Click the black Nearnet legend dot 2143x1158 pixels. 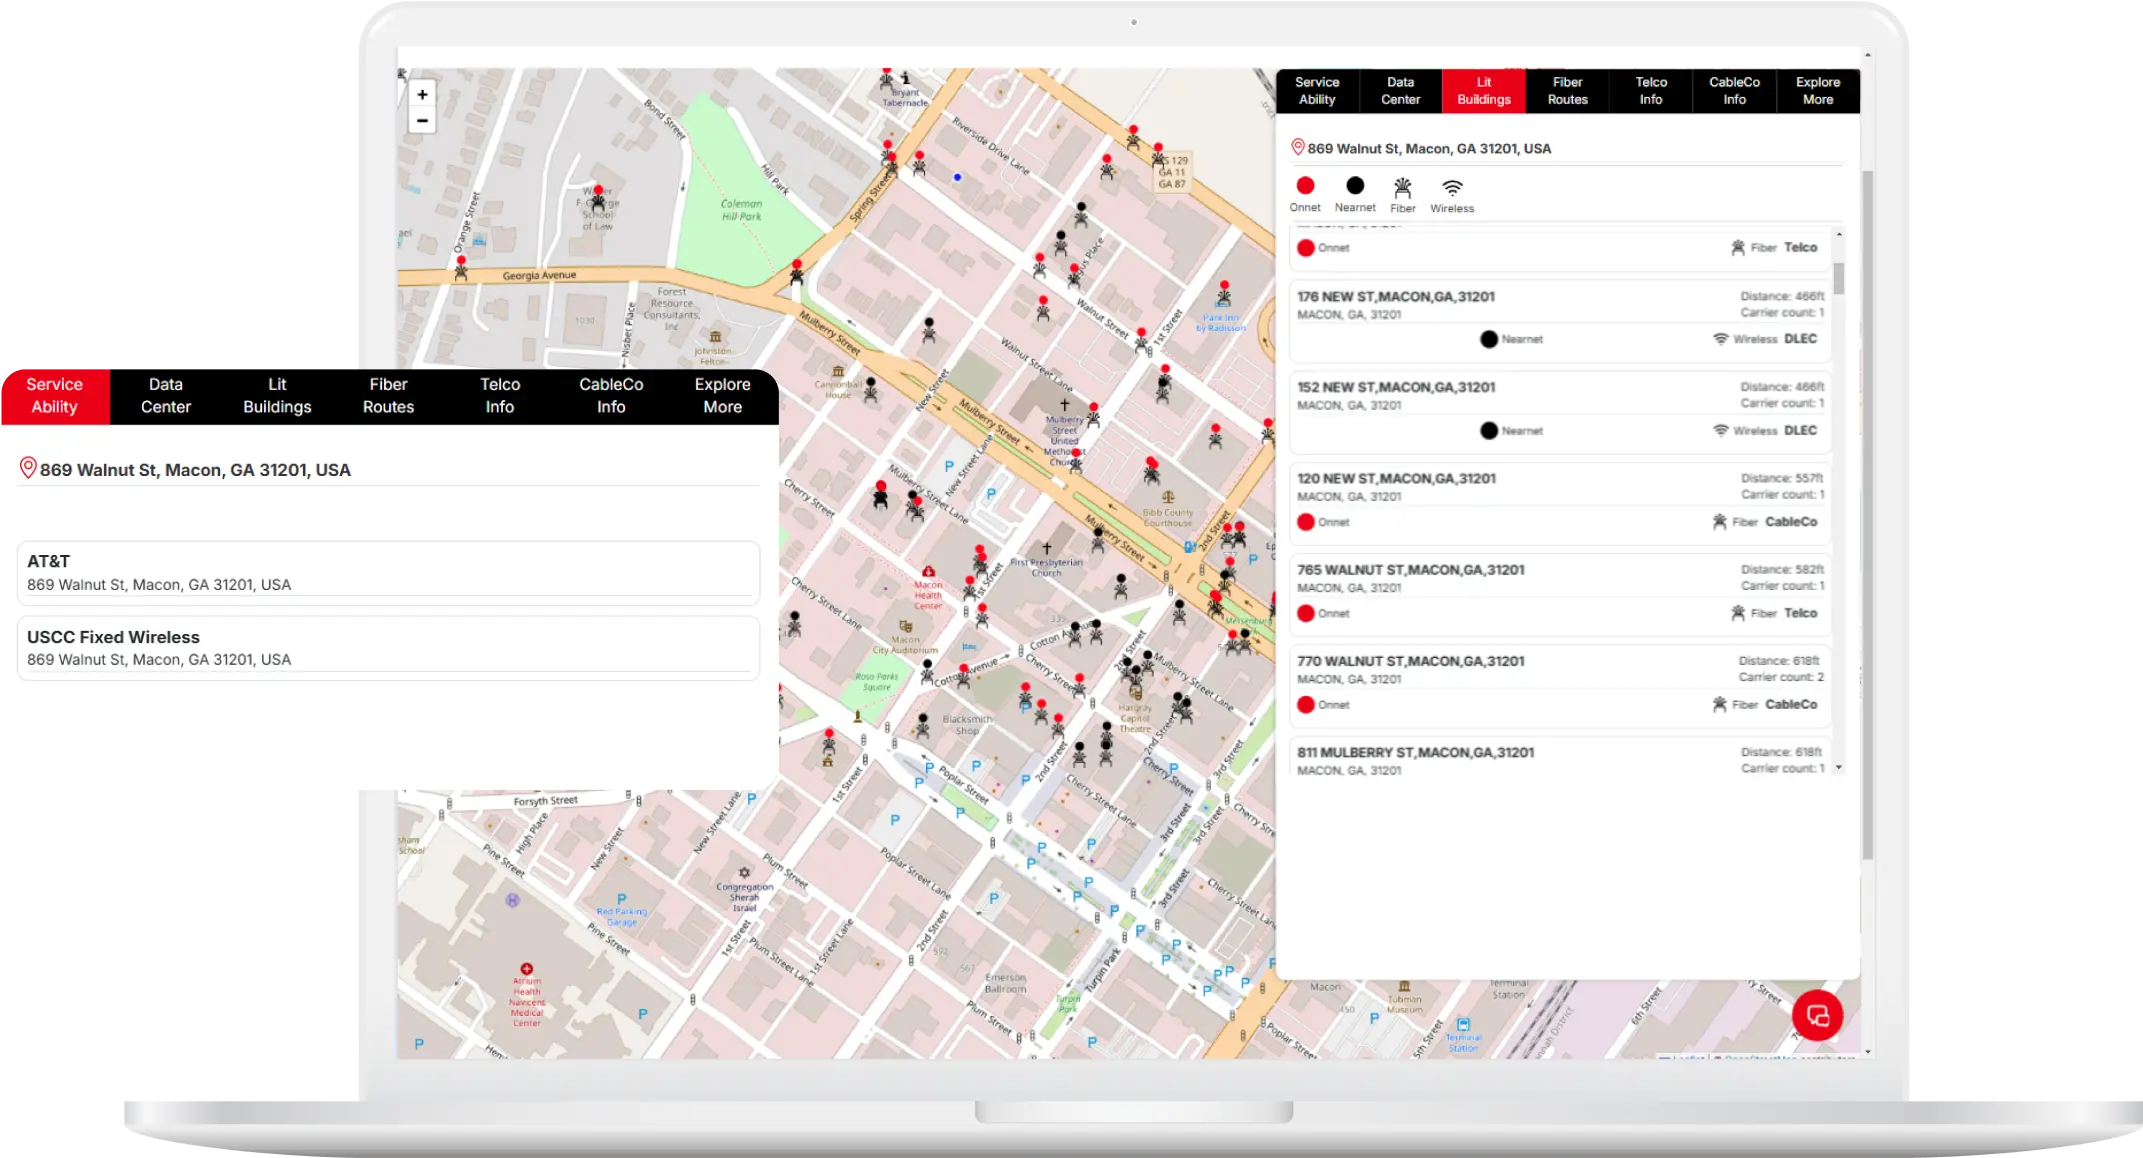[1355, 186]
